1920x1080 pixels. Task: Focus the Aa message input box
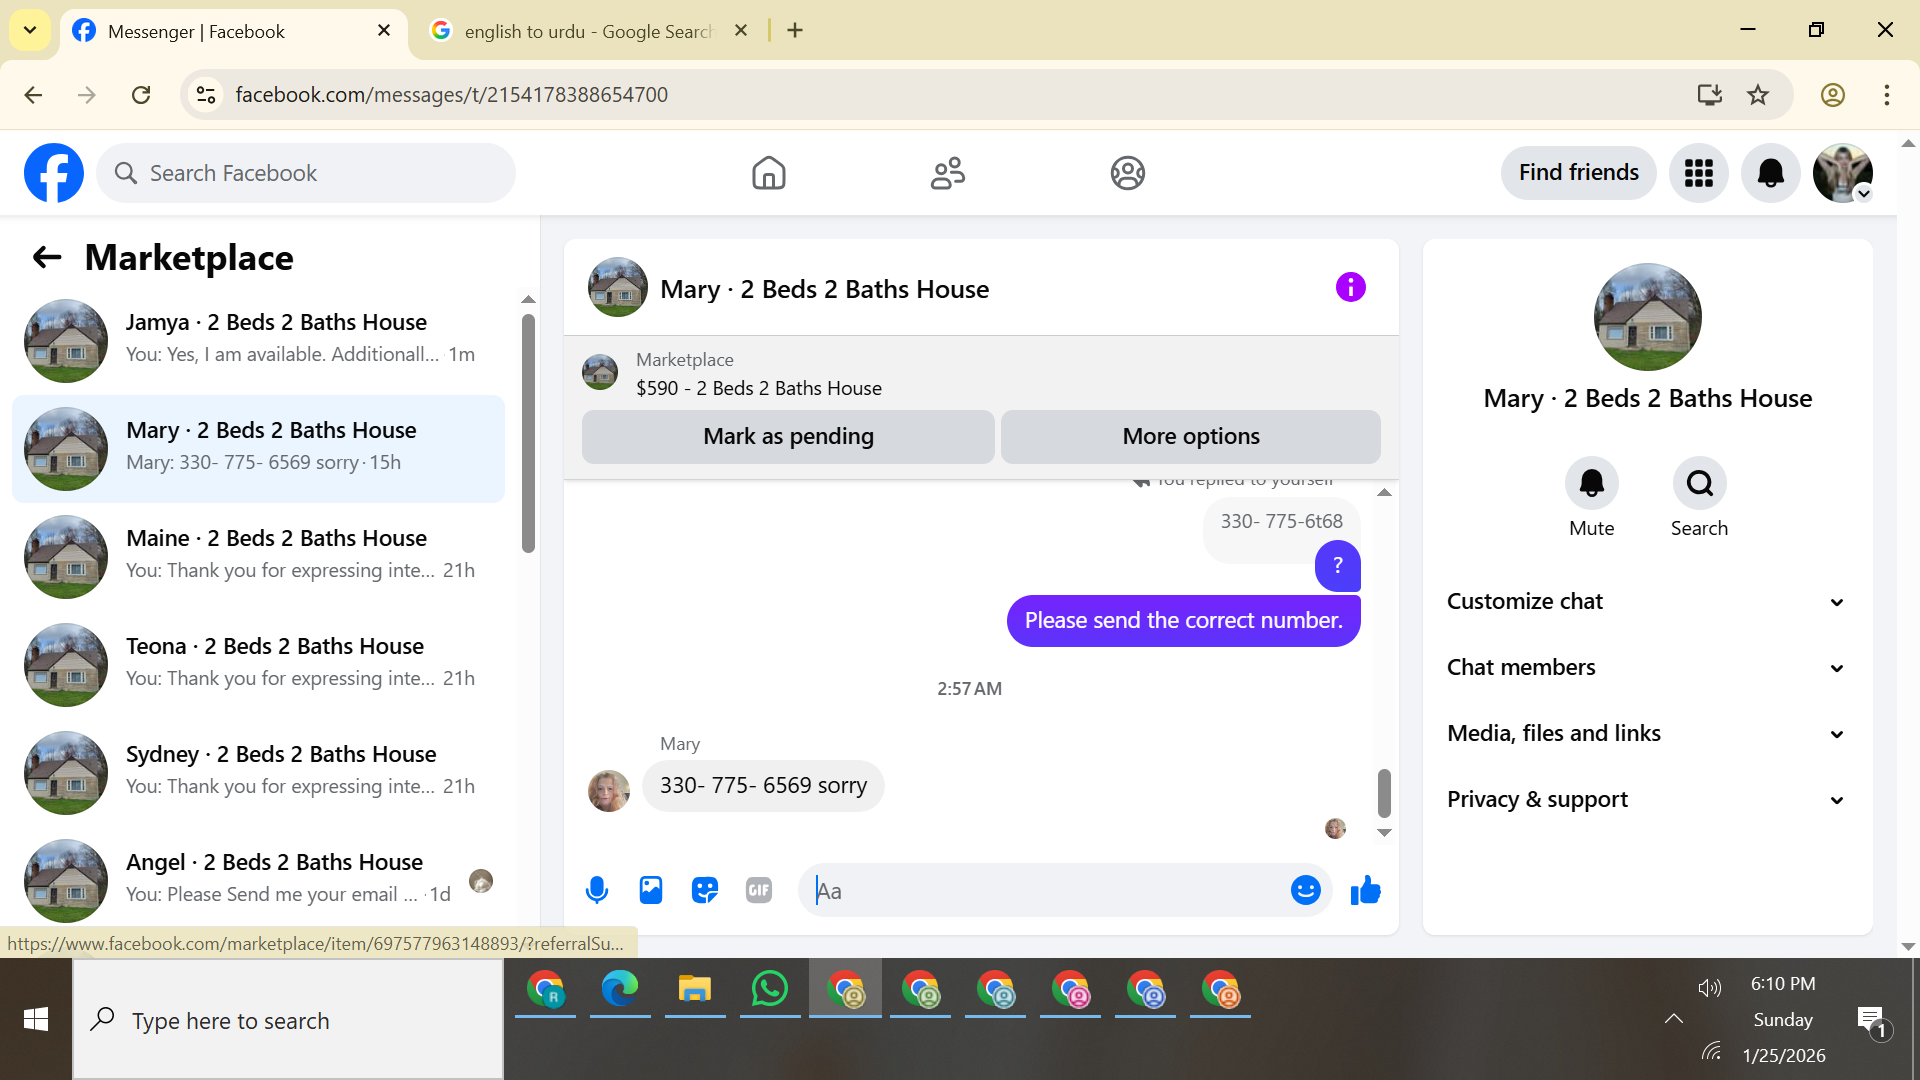[1045, 890]
